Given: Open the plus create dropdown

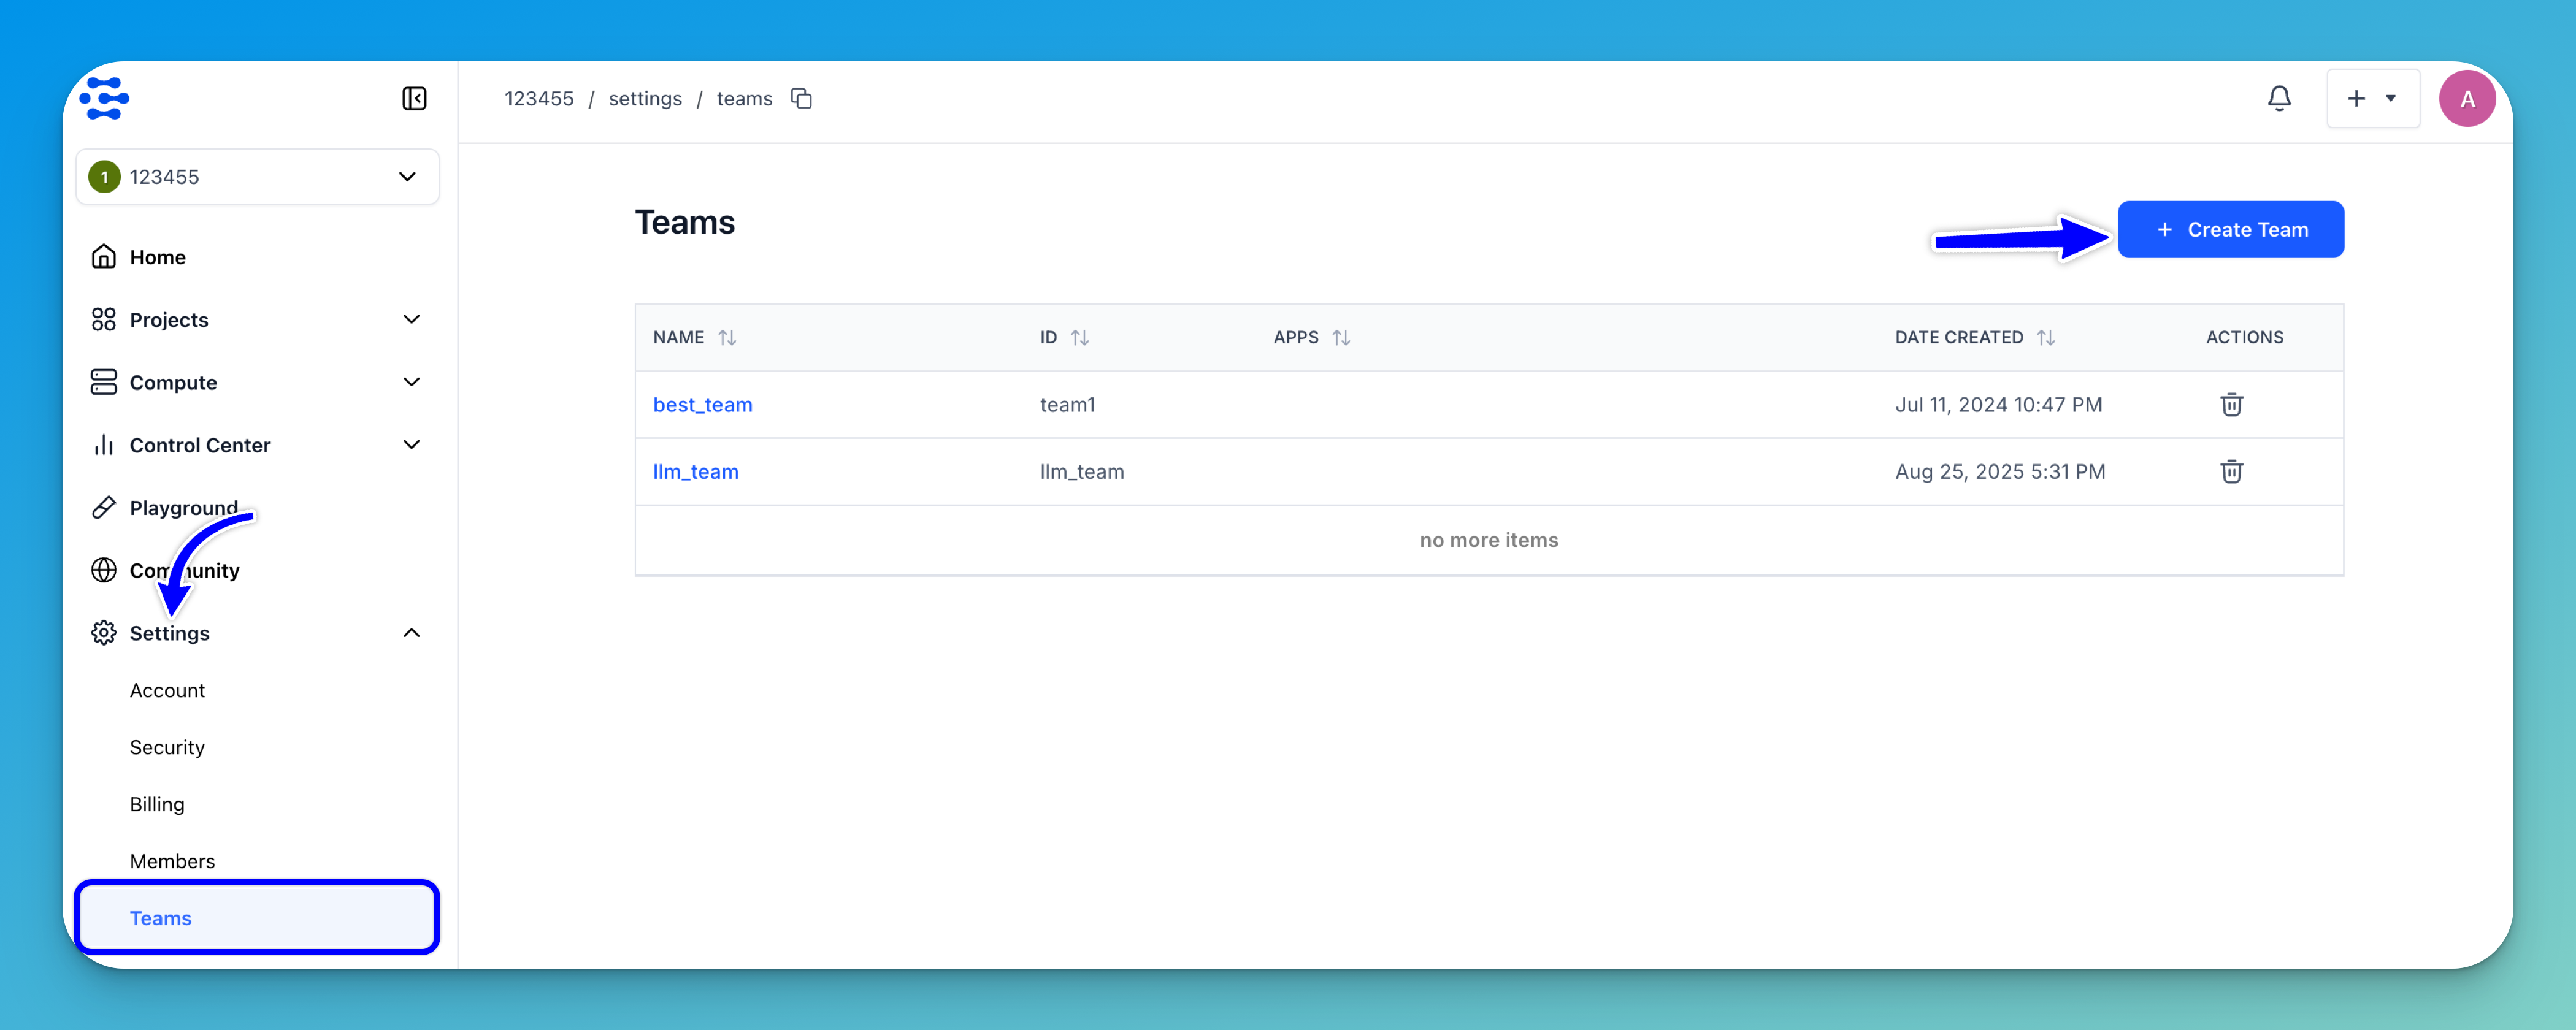Looking at the screenshot, I should tap(2372, 98).
